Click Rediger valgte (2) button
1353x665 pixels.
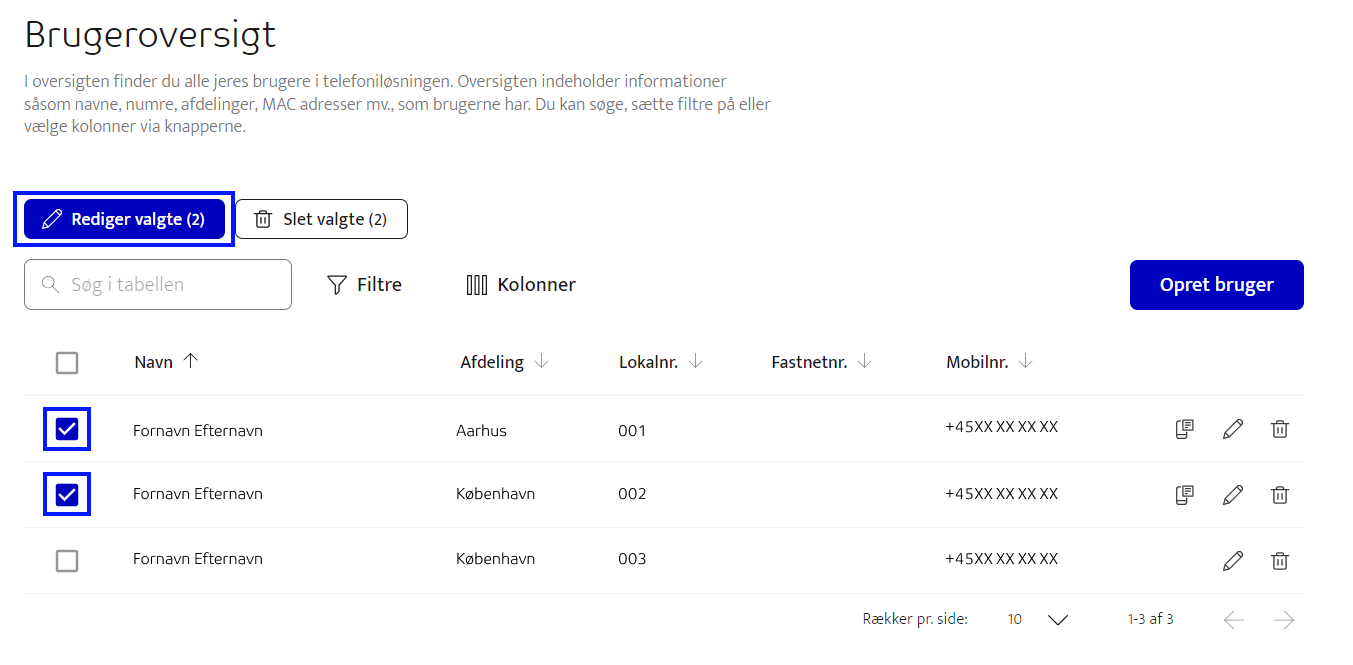tap(124, 219)
